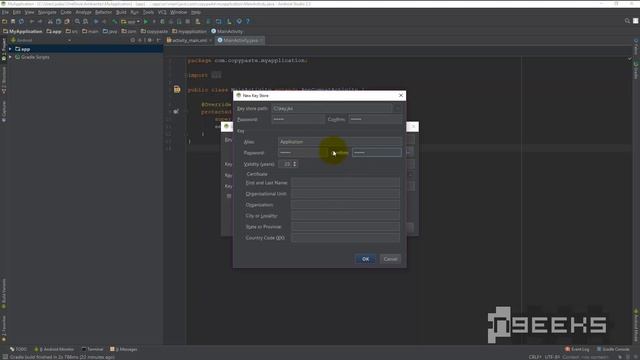
Task: Click the Open folder toolbar icon
Action: click(5, 21)
